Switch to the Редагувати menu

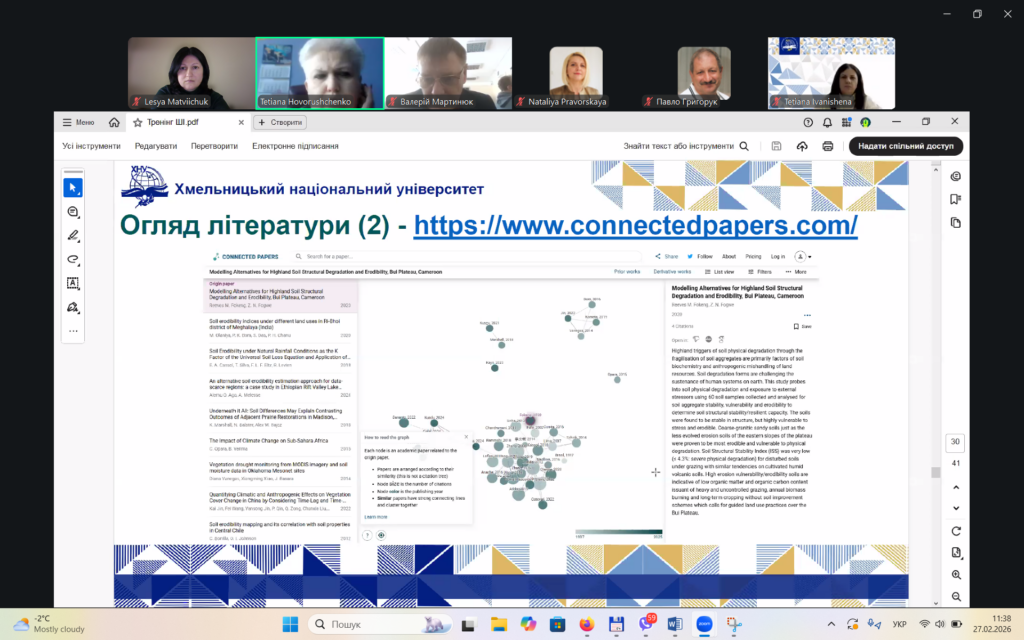156,146
